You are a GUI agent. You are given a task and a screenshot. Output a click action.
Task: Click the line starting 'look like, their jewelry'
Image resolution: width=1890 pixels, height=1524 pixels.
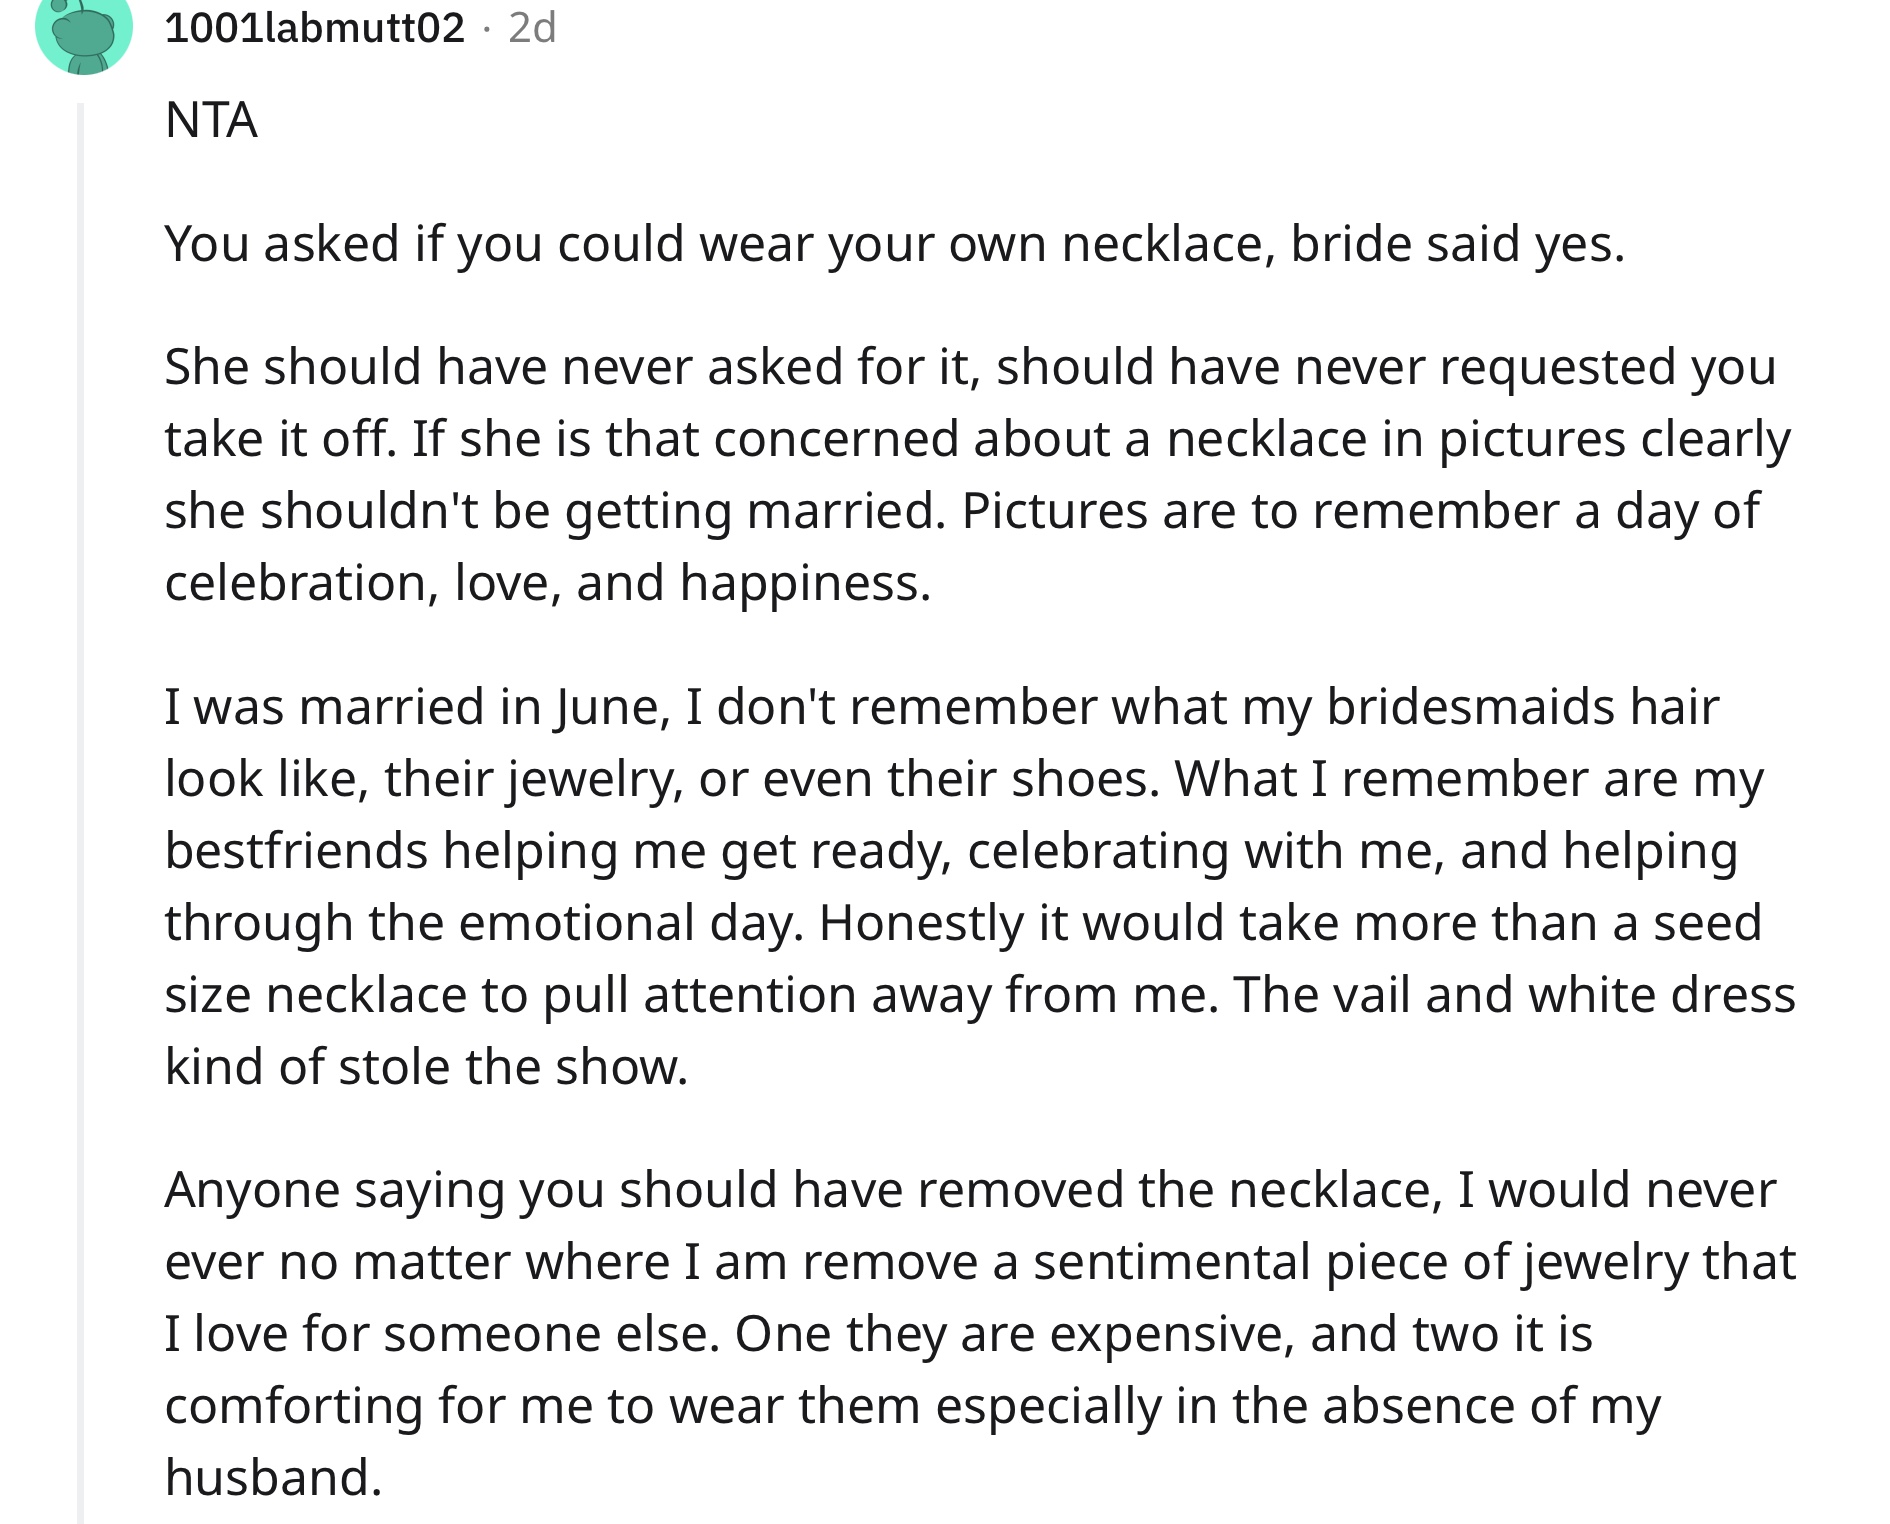pos(964,779)
